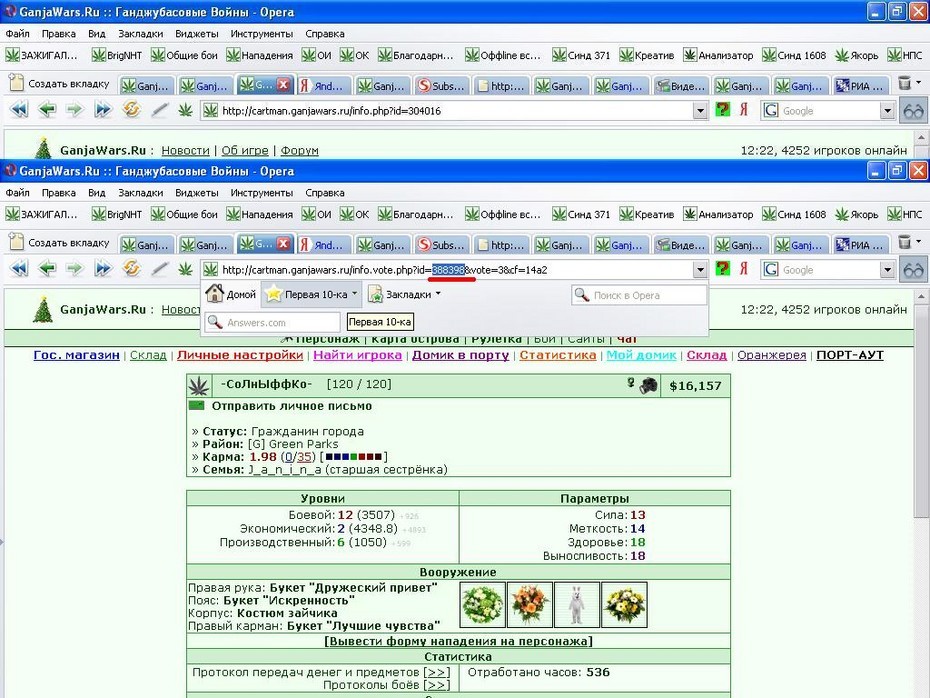Click the ganja leaf beside -СоЛнЫффКо- name
This screenshot has height=698, width=930.
pyautogui.click(x=199, y=385)
